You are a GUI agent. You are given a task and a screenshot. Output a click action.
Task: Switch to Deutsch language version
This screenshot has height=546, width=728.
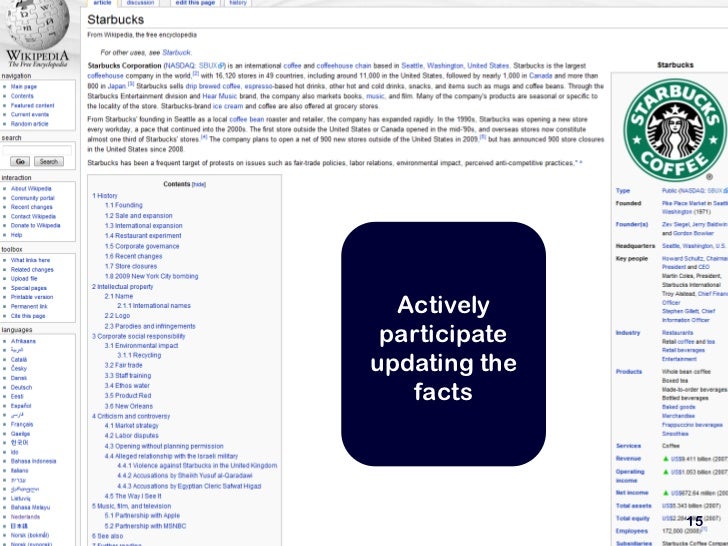point(21,387)
